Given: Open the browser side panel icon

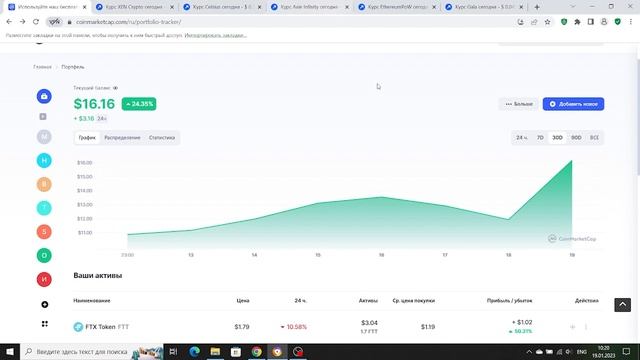Looking at the screenshot, I should [x=591, y=22].
